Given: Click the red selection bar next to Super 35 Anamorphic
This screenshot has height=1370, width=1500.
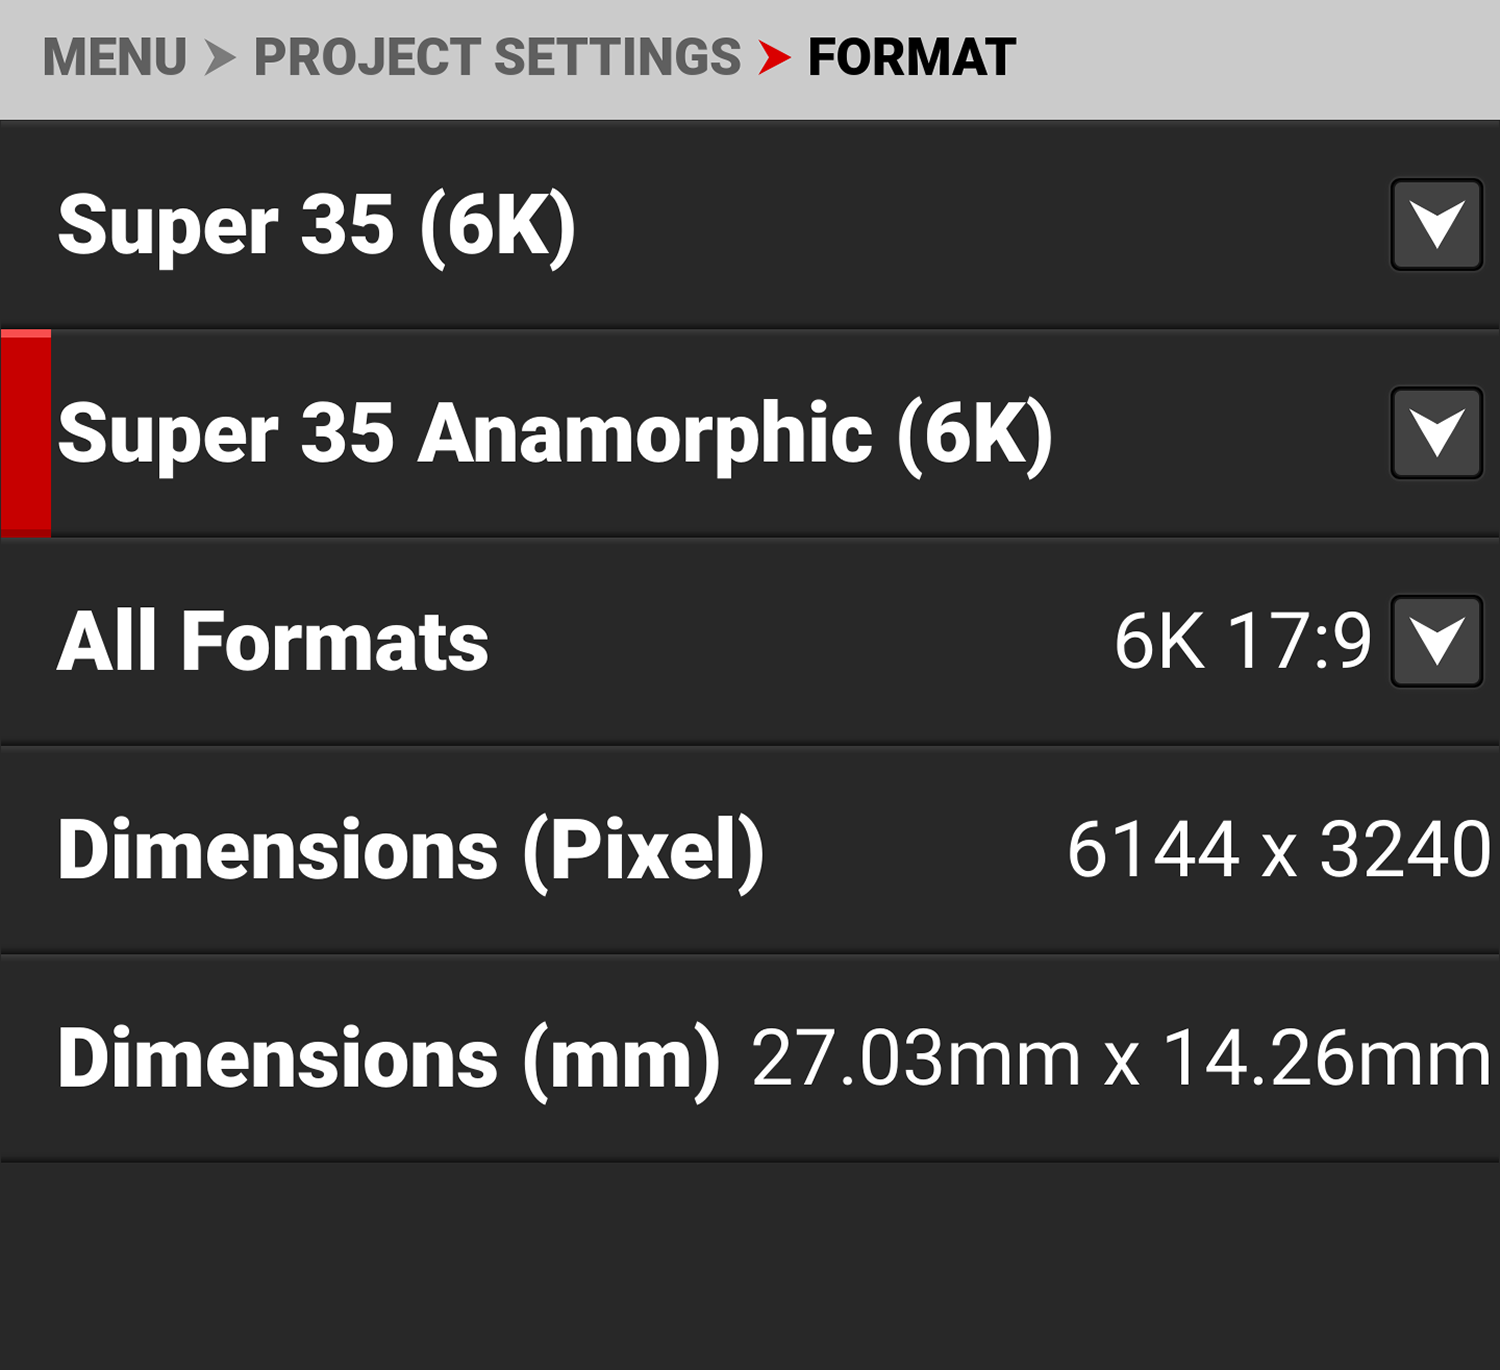Looking at the screenshot, I should 24,432.
